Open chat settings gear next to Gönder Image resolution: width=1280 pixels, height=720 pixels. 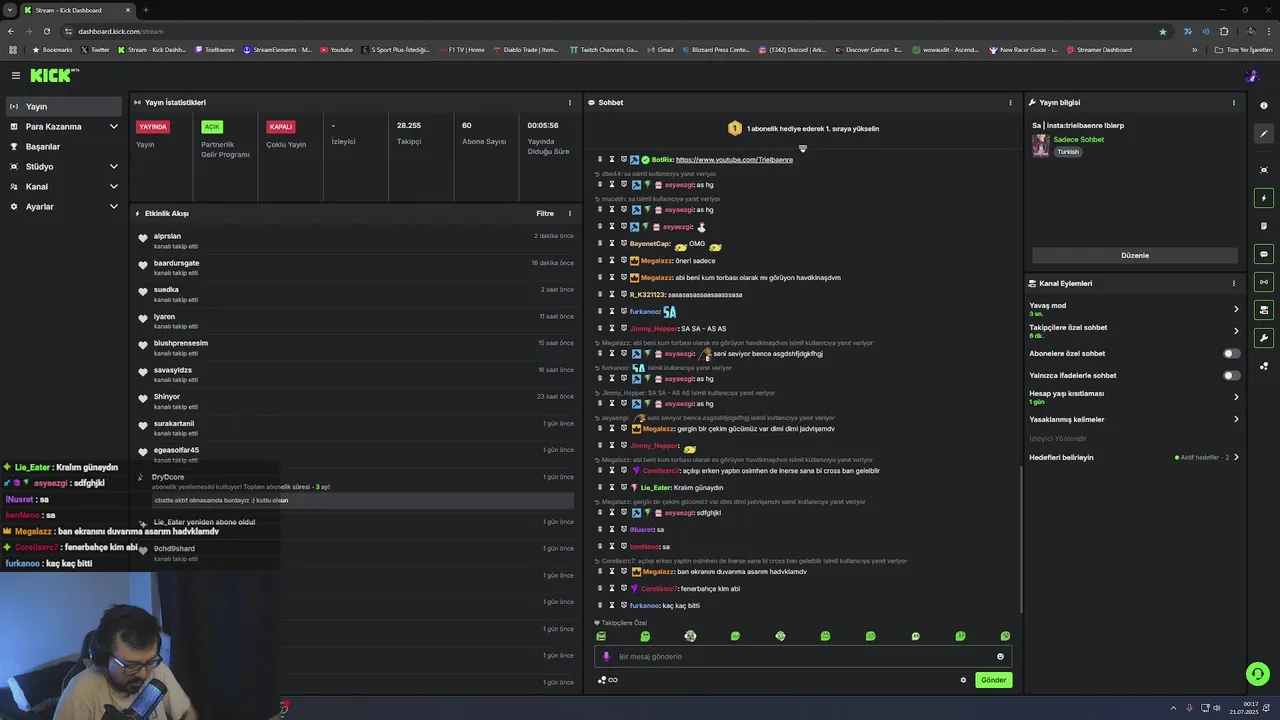[x=963, y=680]
